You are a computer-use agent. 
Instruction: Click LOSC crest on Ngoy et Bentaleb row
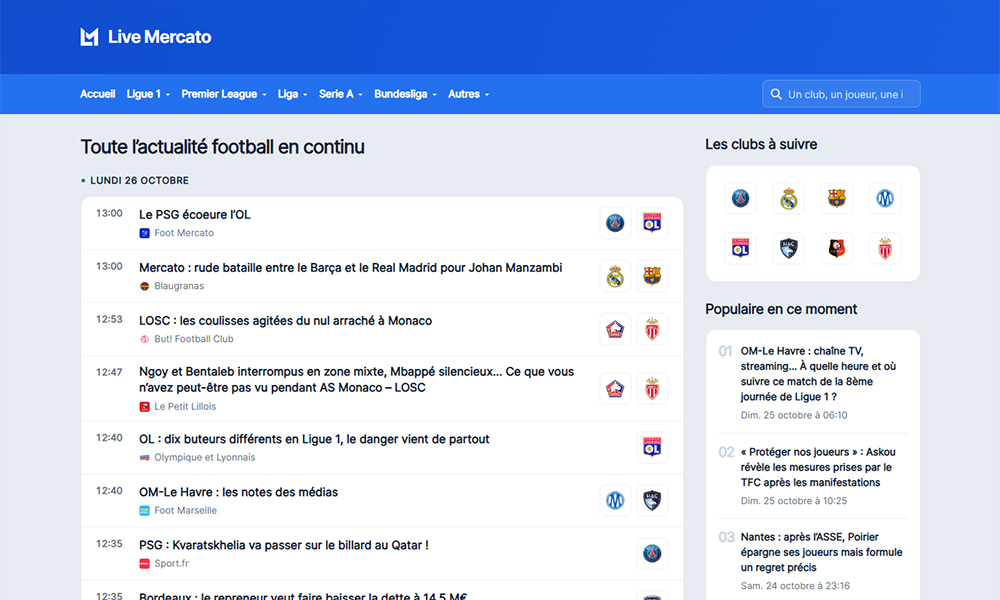615,388
